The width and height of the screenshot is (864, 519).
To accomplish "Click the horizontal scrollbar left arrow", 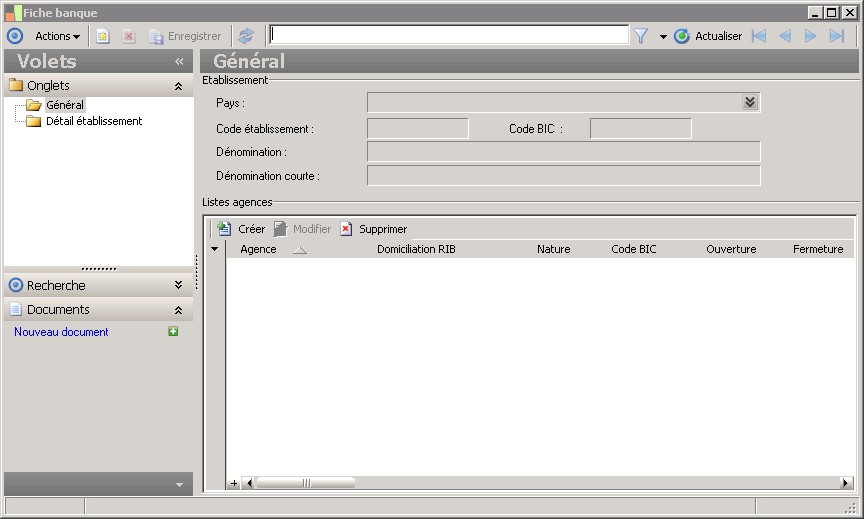I will [x=249, y=483].
